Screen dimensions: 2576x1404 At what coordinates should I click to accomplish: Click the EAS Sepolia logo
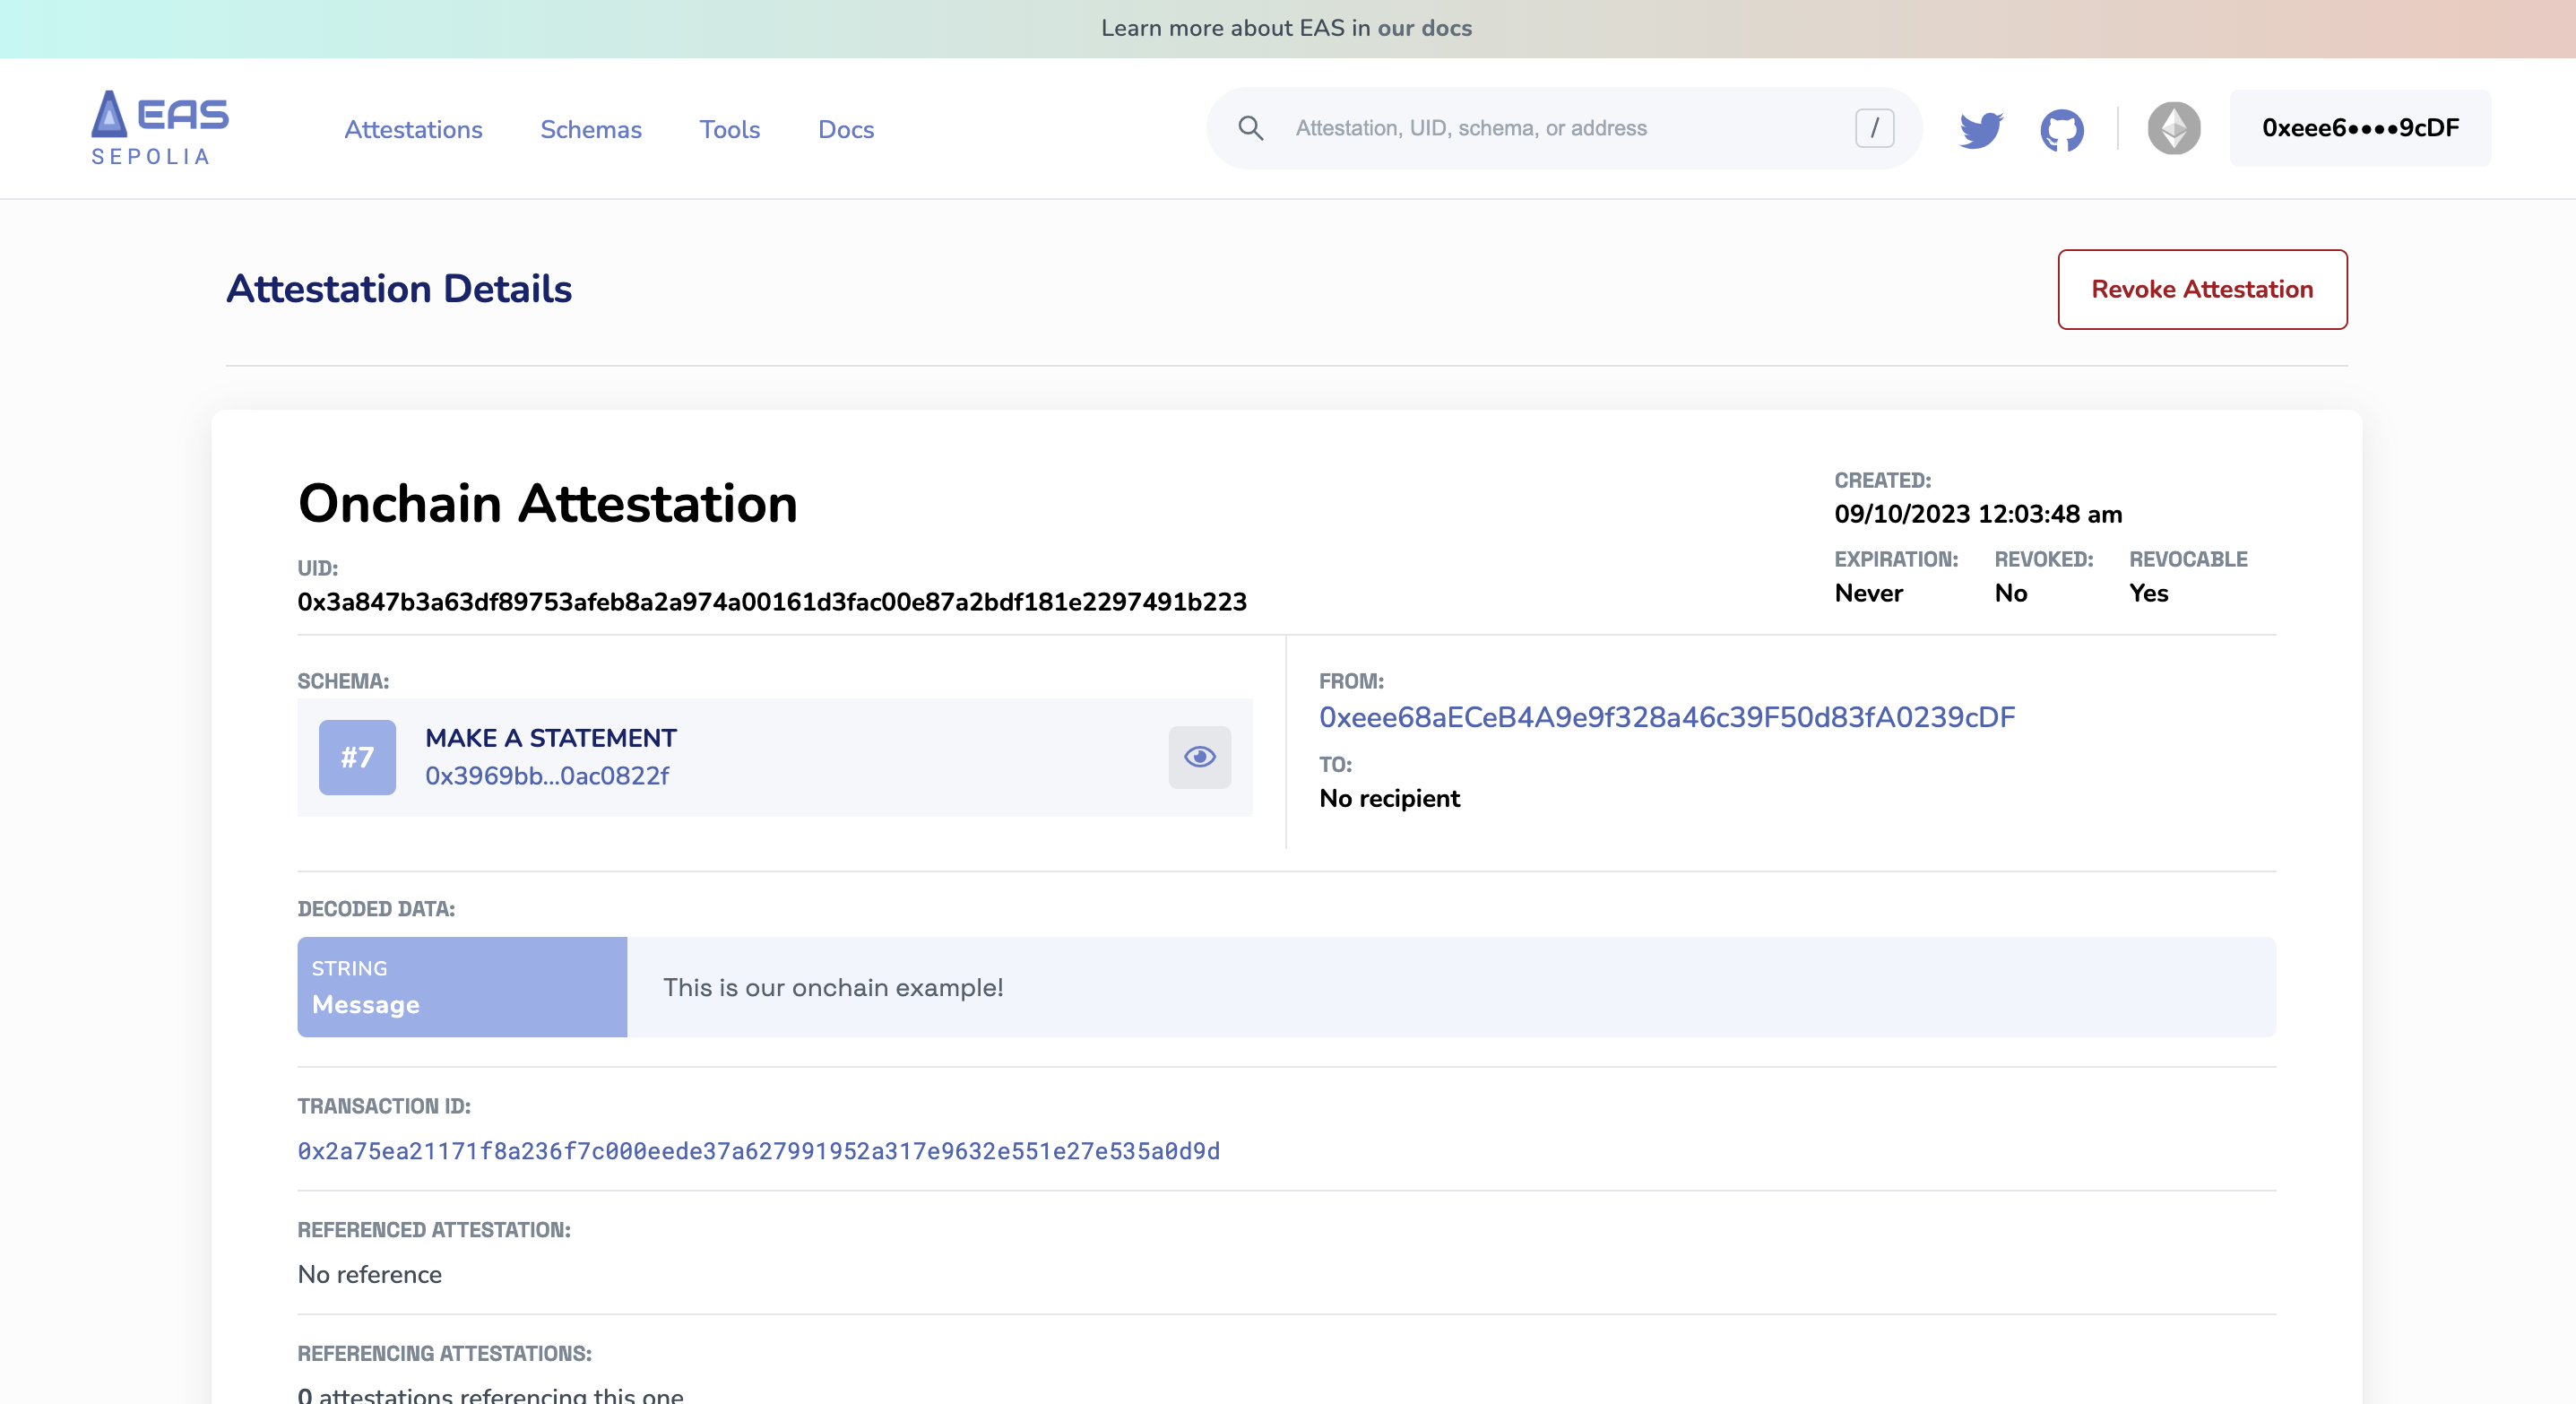(x=158, y=127)
